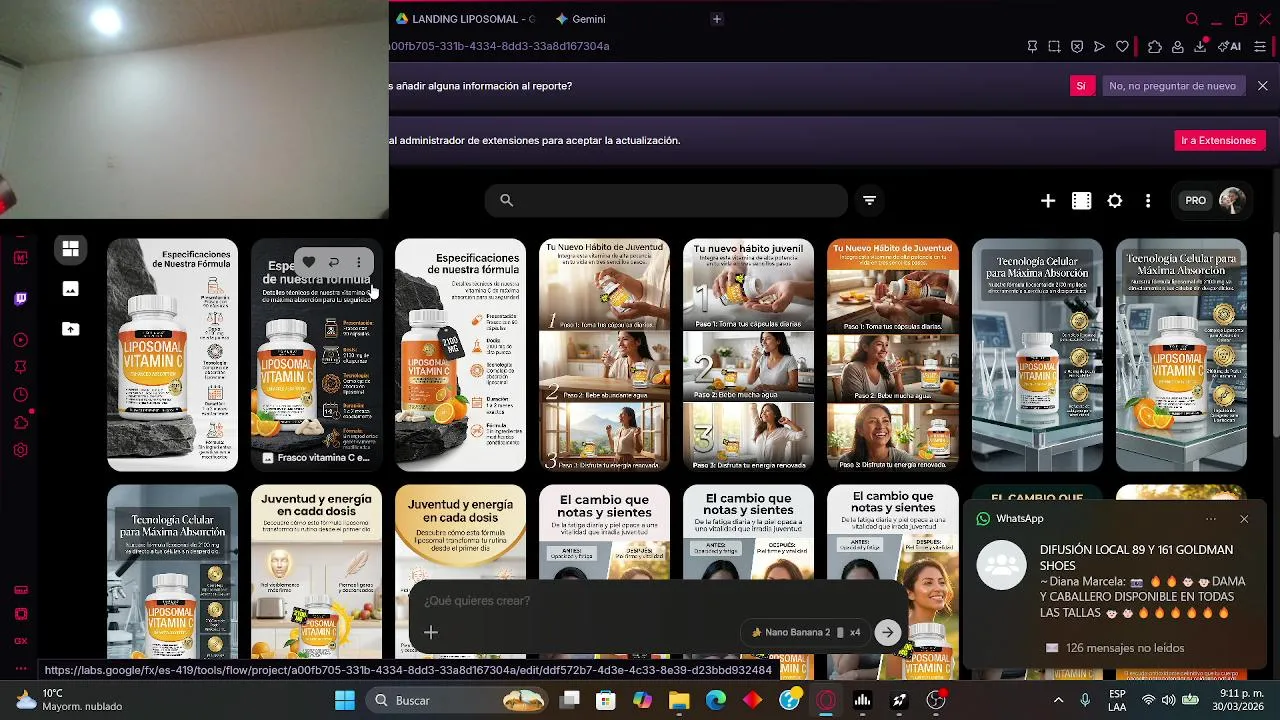
Task: Bookmark page with heart icon in address bar
Action: [1122, 46]
